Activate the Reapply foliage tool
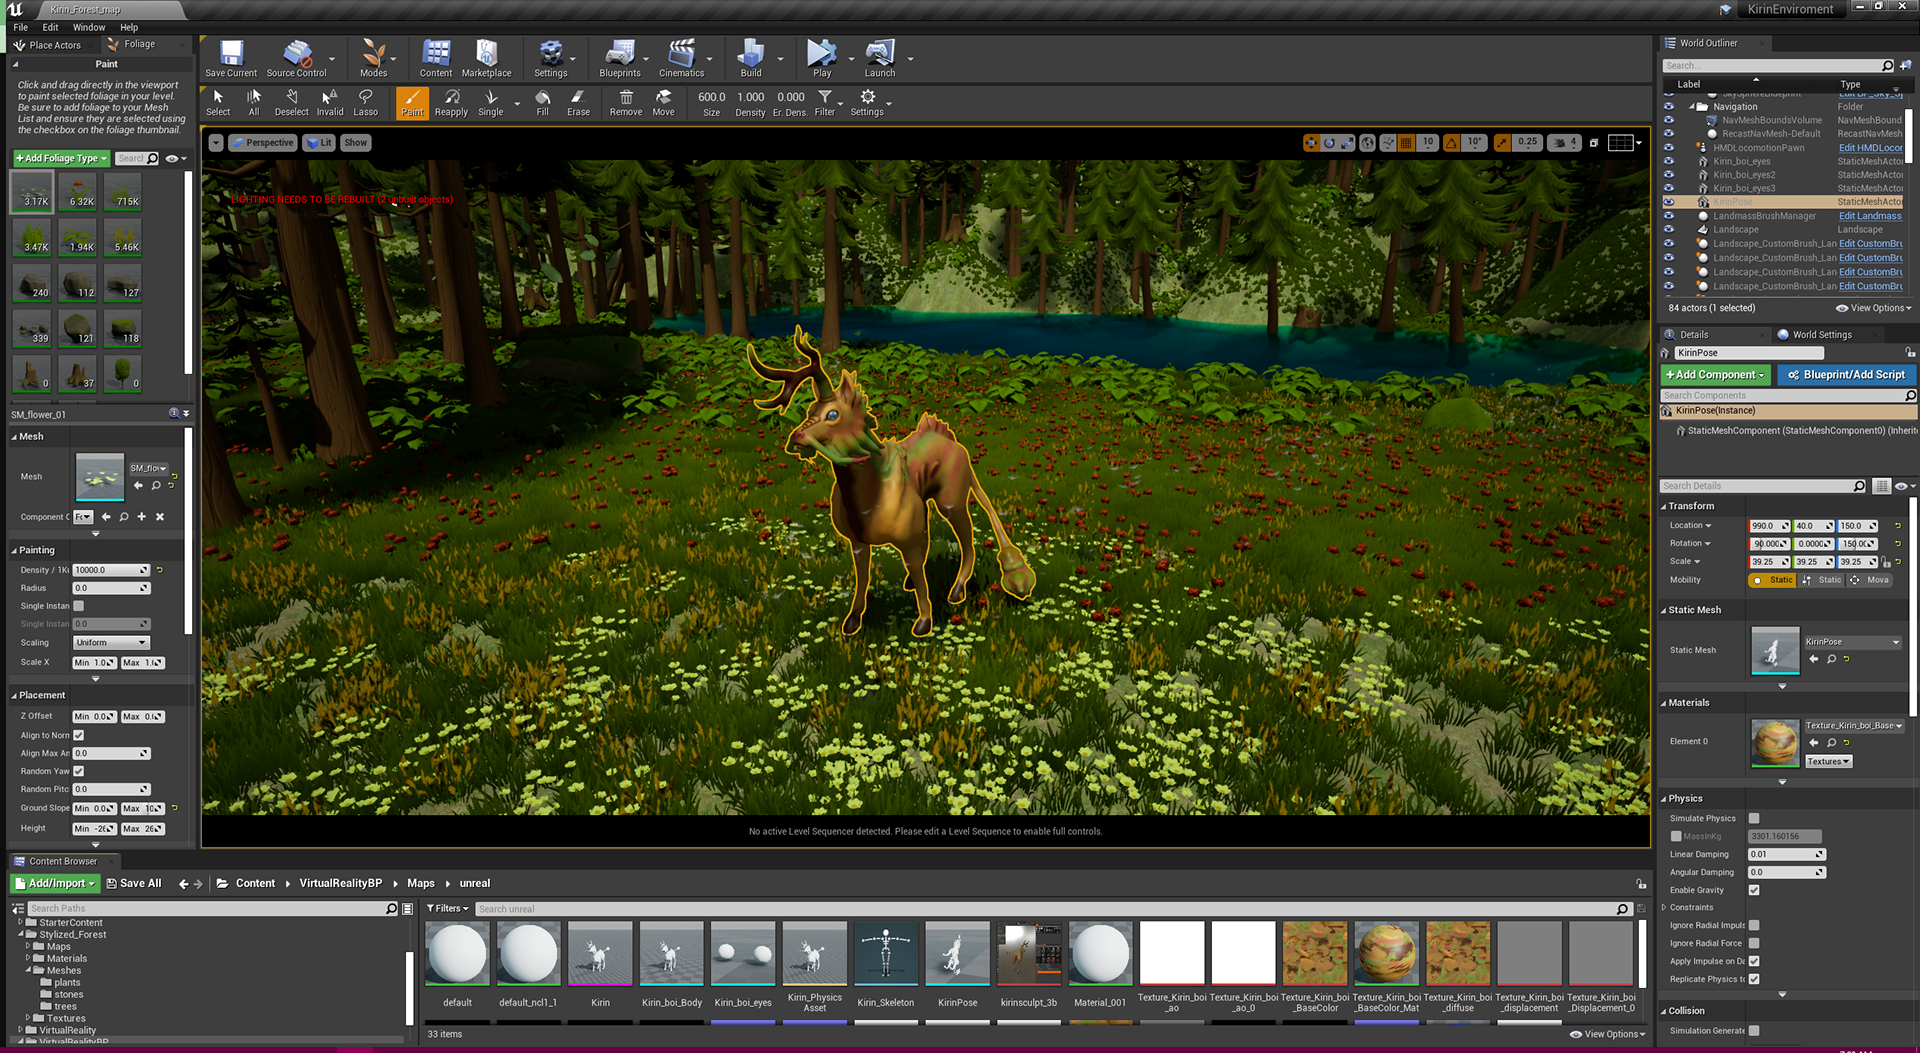The width and height of the screenshot is (1920, 1053). (451, 102)
